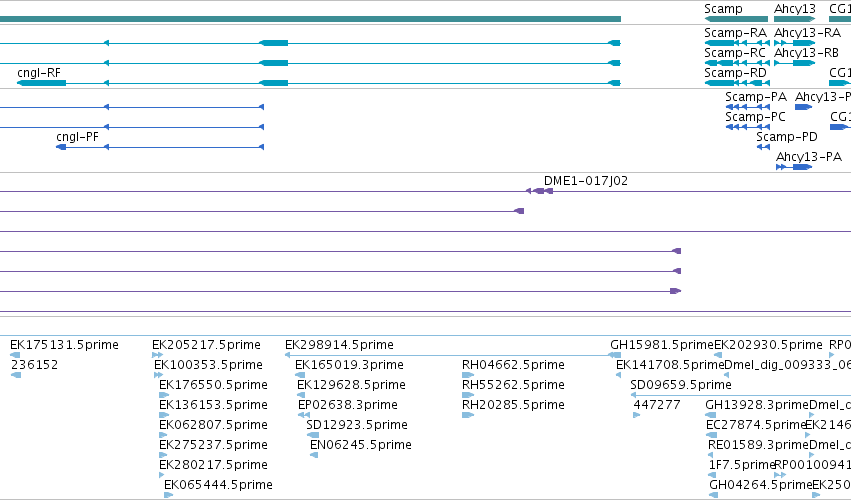Click the EK136153.5prime EST label
Viewport: 851px width, 500px height.
tap(213, 405)
